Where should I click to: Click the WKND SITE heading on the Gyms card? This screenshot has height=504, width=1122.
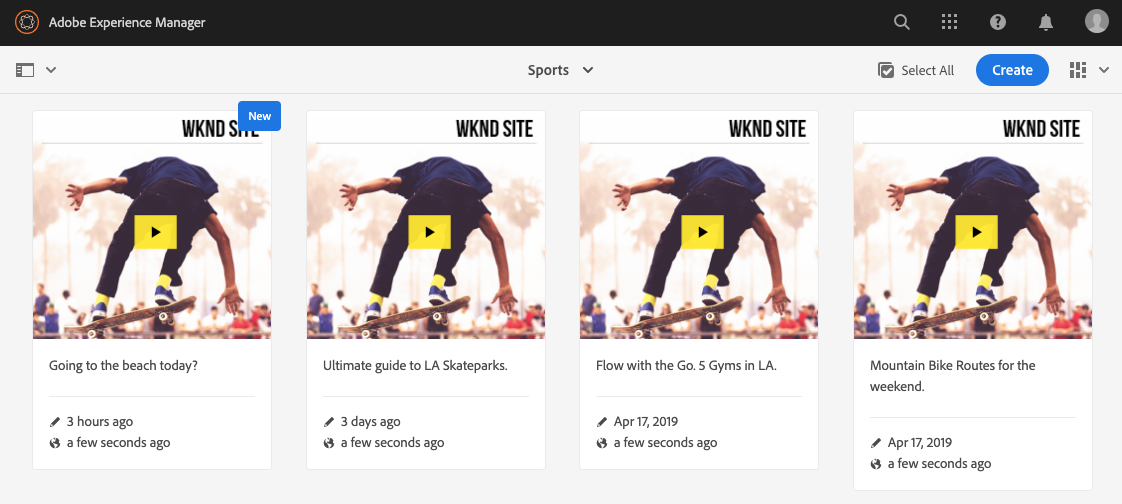pyautogui.click(x=768, y=129)
